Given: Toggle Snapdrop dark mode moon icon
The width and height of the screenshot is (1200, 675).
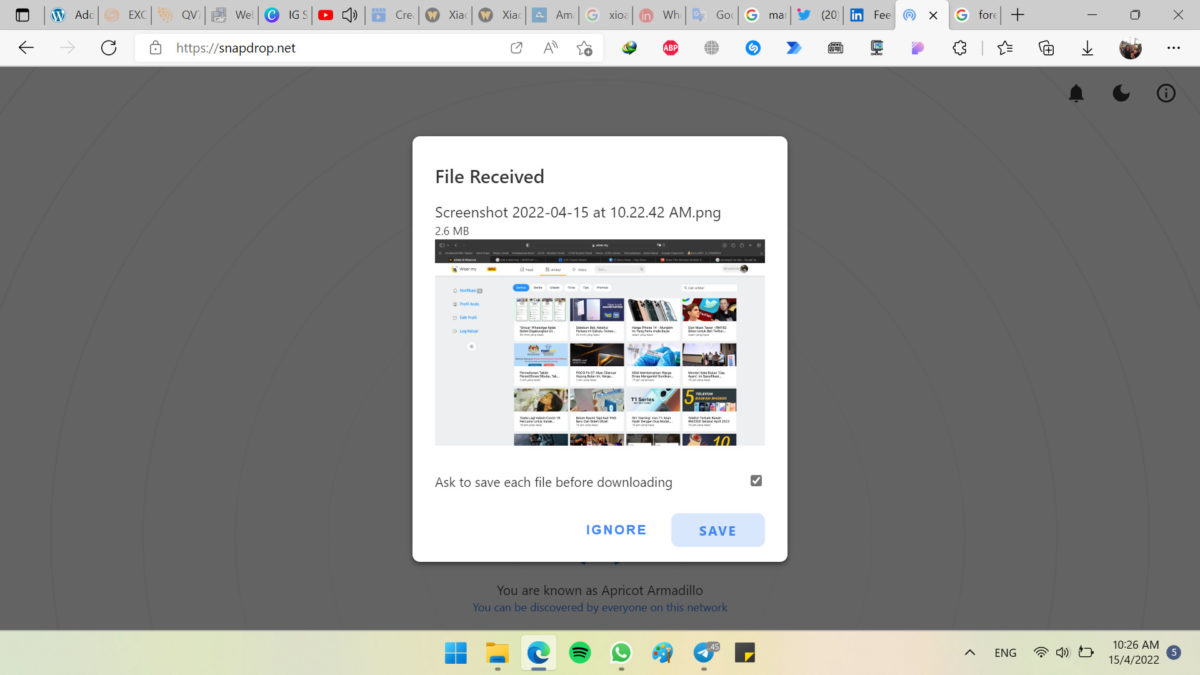Looking at the screenshot, I should coord(1121,93).
